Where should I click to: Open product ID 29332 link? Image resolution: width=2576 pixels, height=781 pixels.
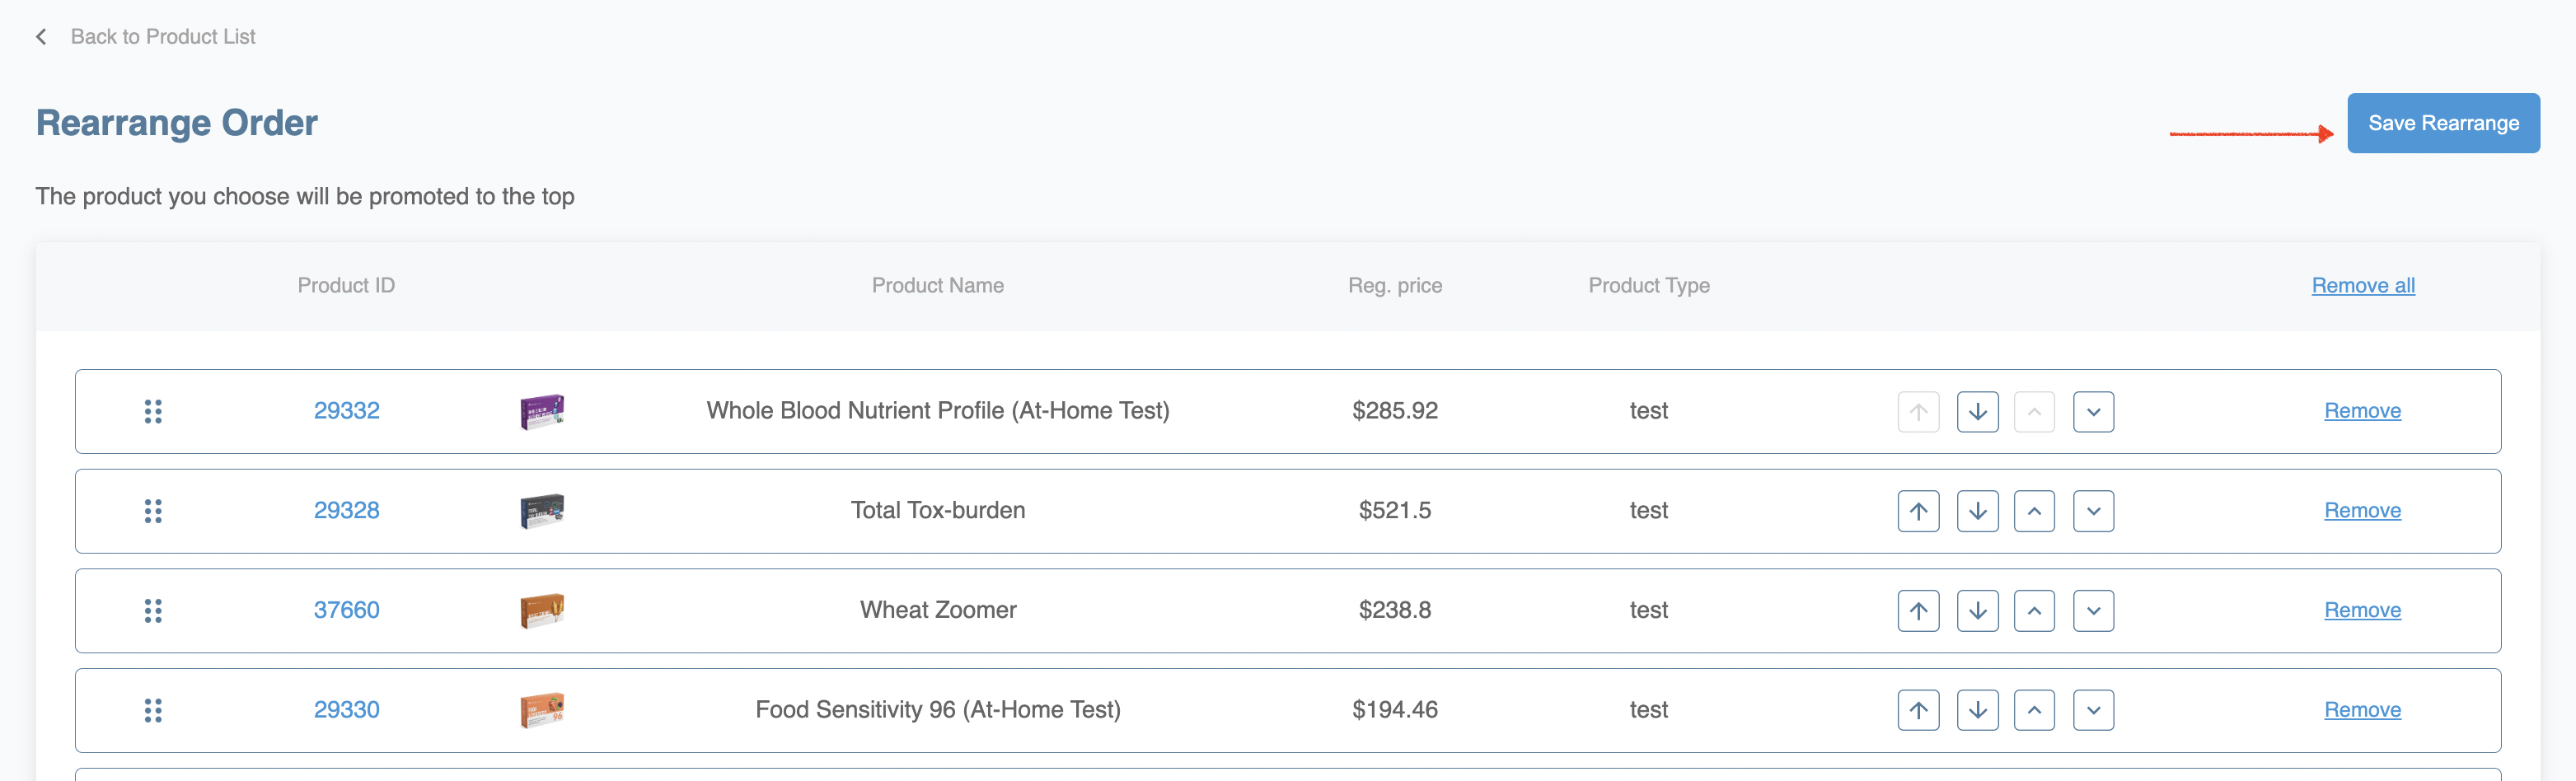(347, 411)
